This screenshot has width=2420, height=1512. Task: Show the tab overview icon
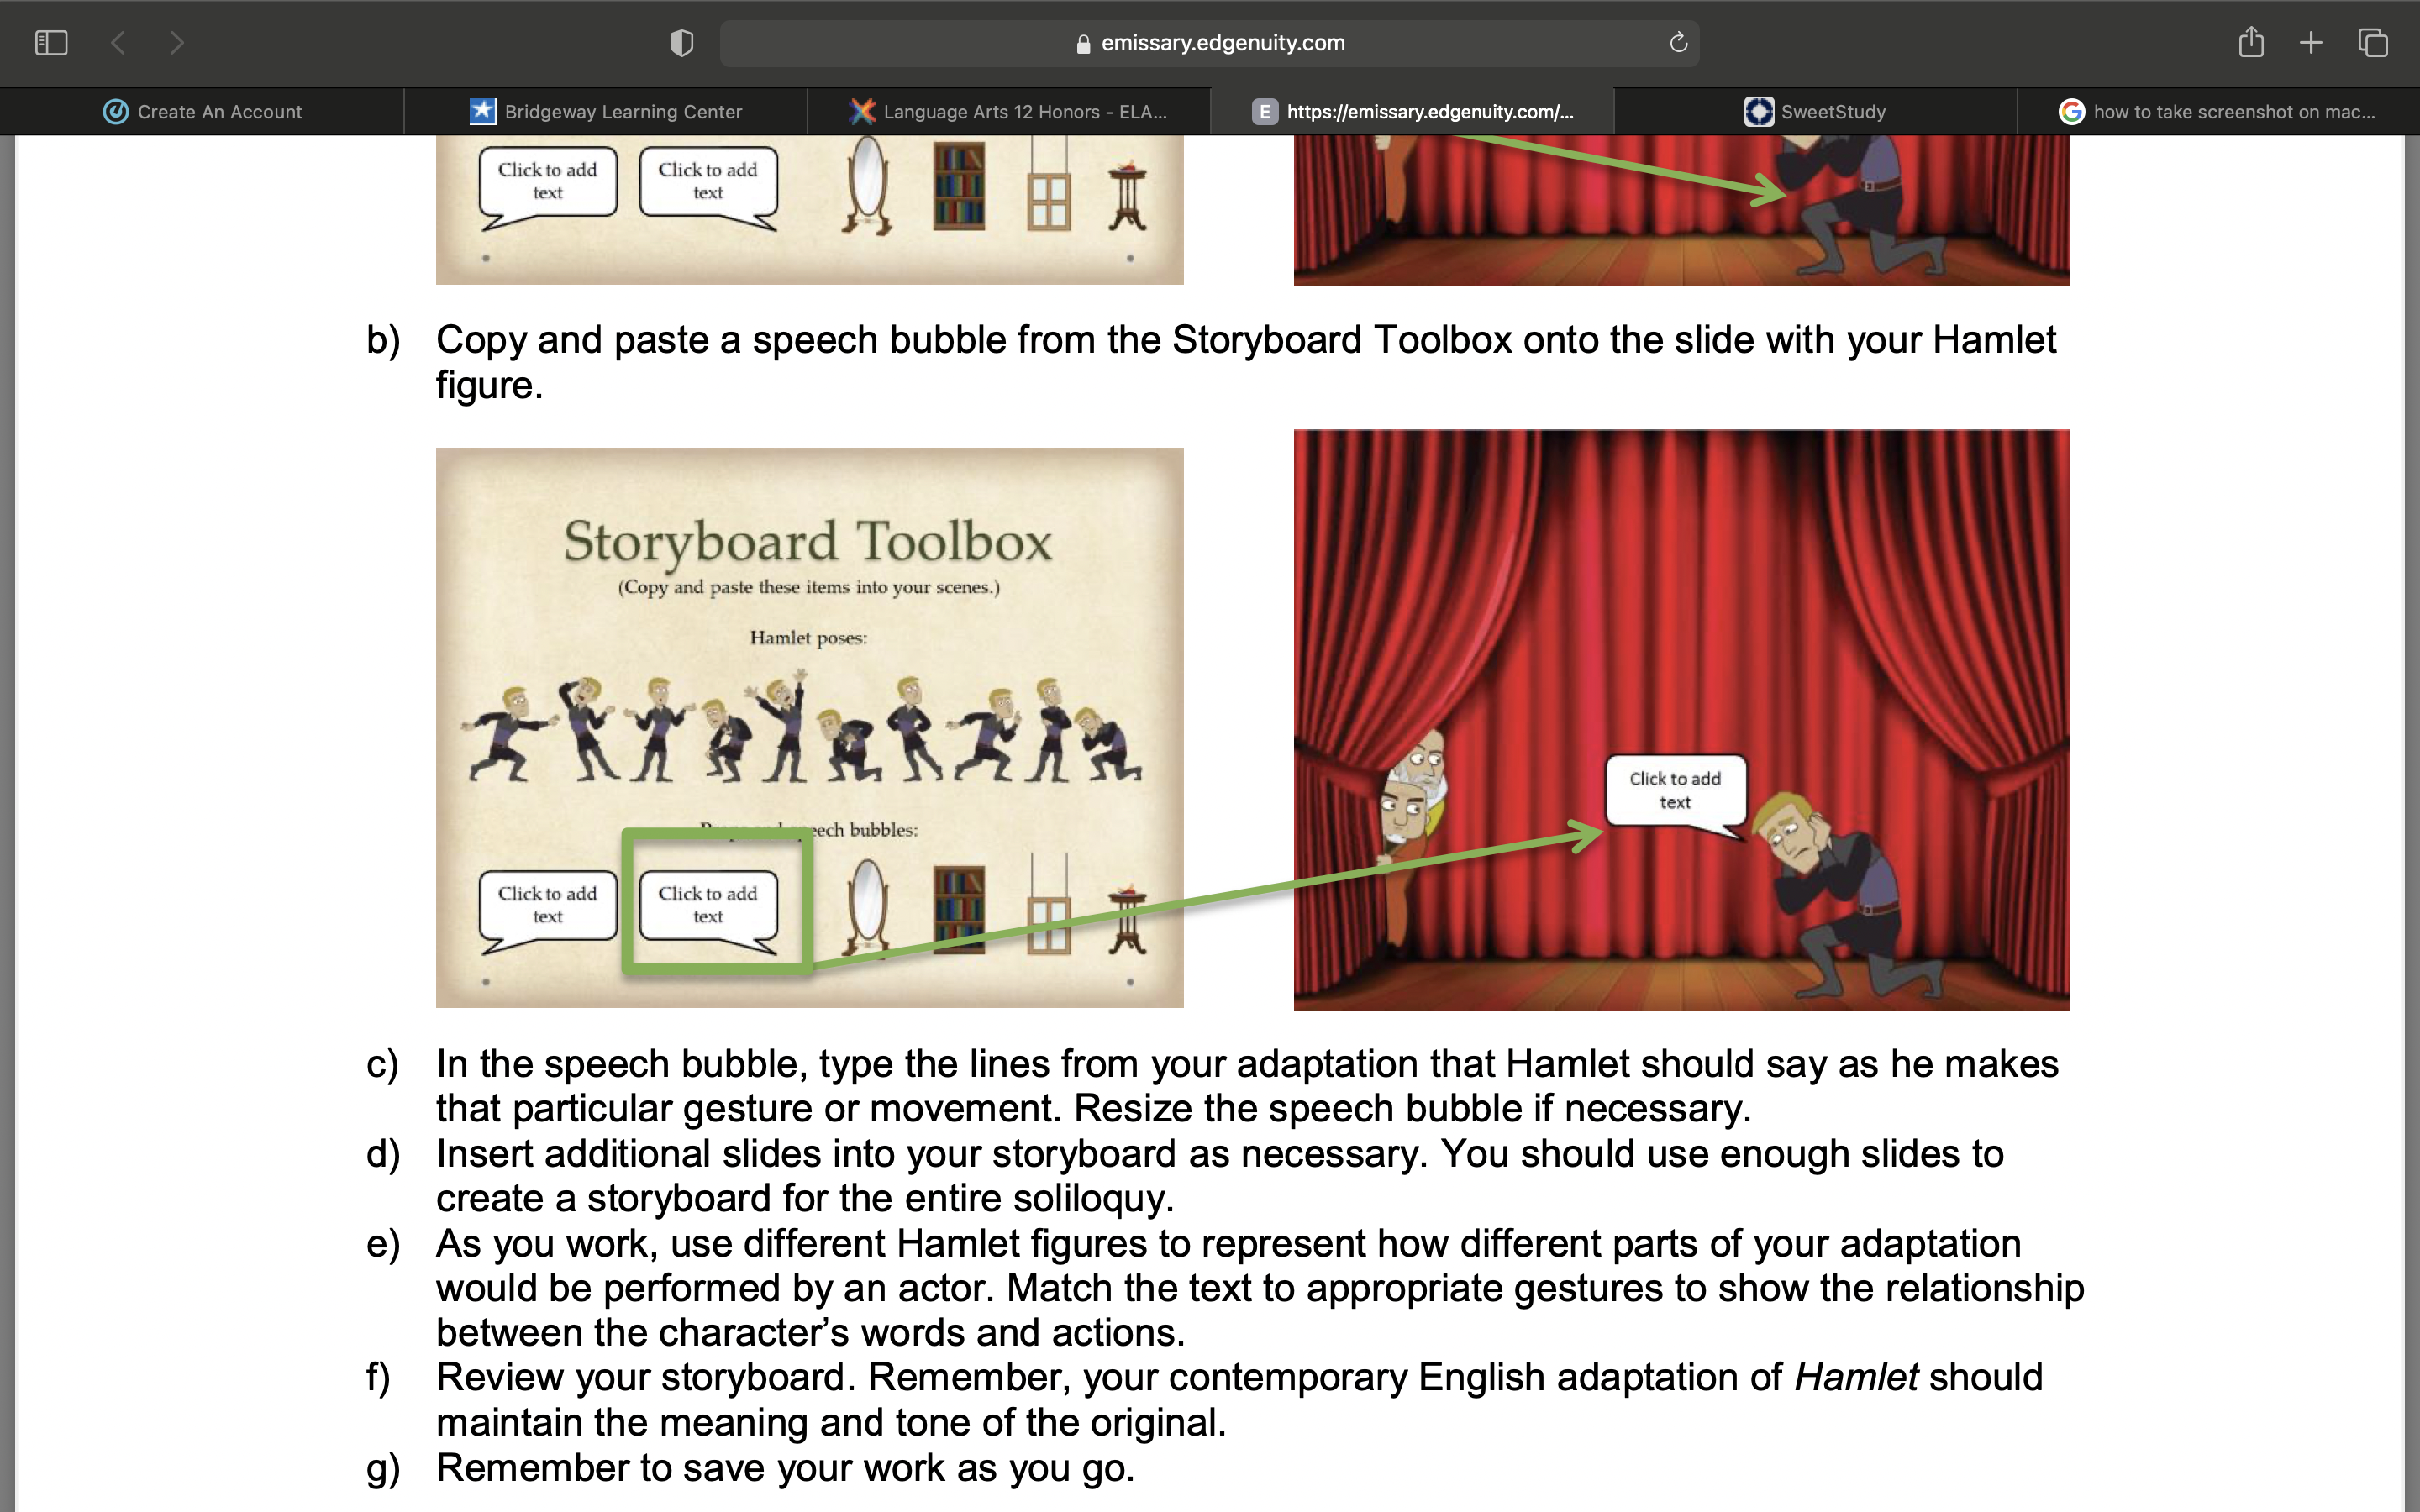2373,43
